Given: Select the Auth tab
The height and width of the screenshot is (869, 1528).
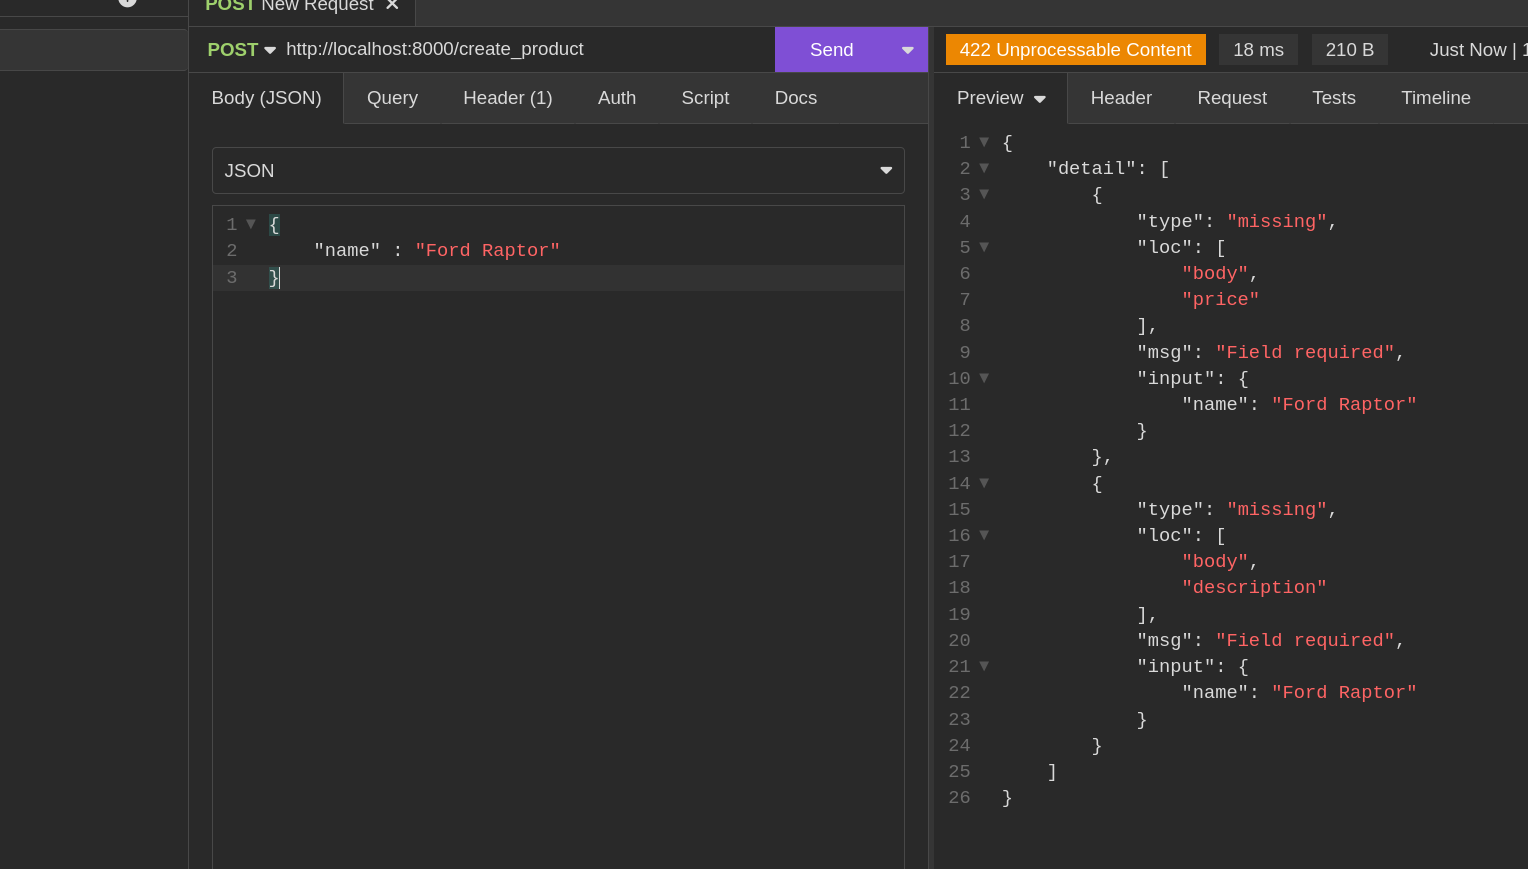Looking at the screenshot, I should [x=616, y=98].
